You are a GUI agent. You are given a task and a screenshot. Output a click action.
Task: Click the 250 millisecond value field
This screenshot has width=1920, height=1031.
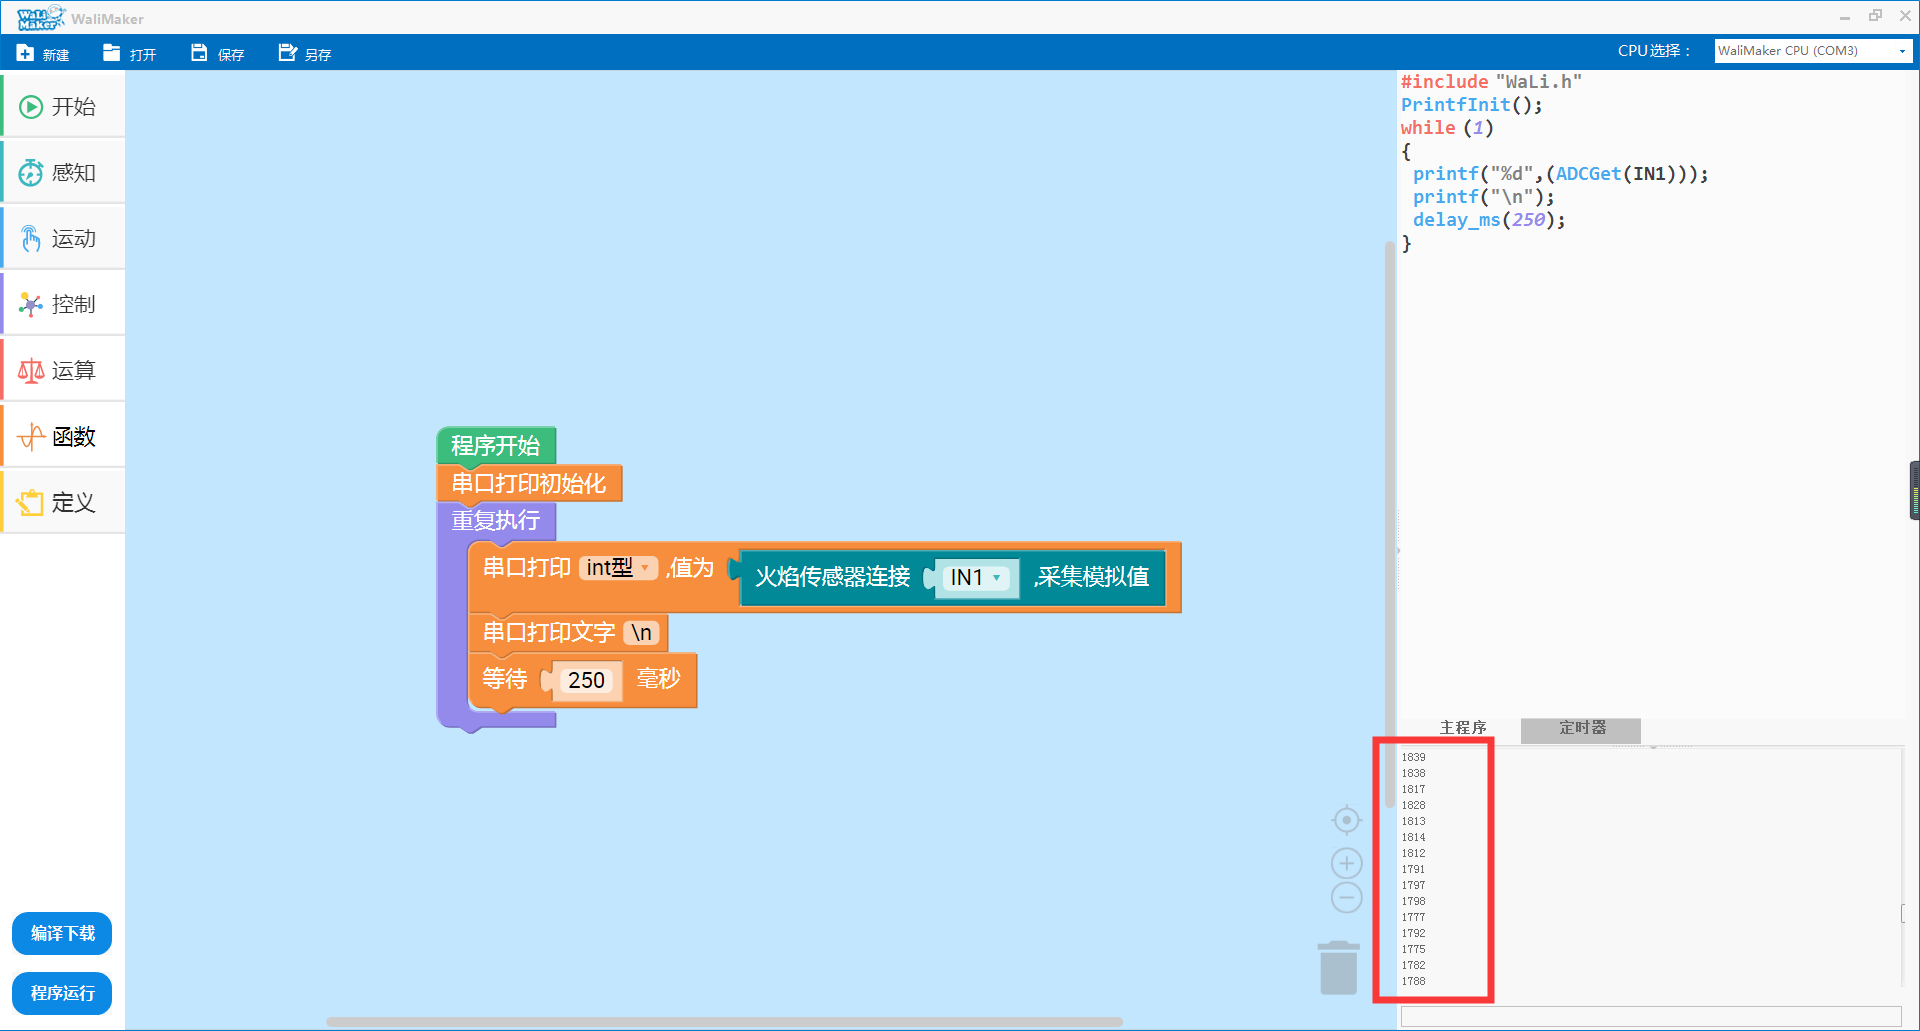tap(586, 681)
